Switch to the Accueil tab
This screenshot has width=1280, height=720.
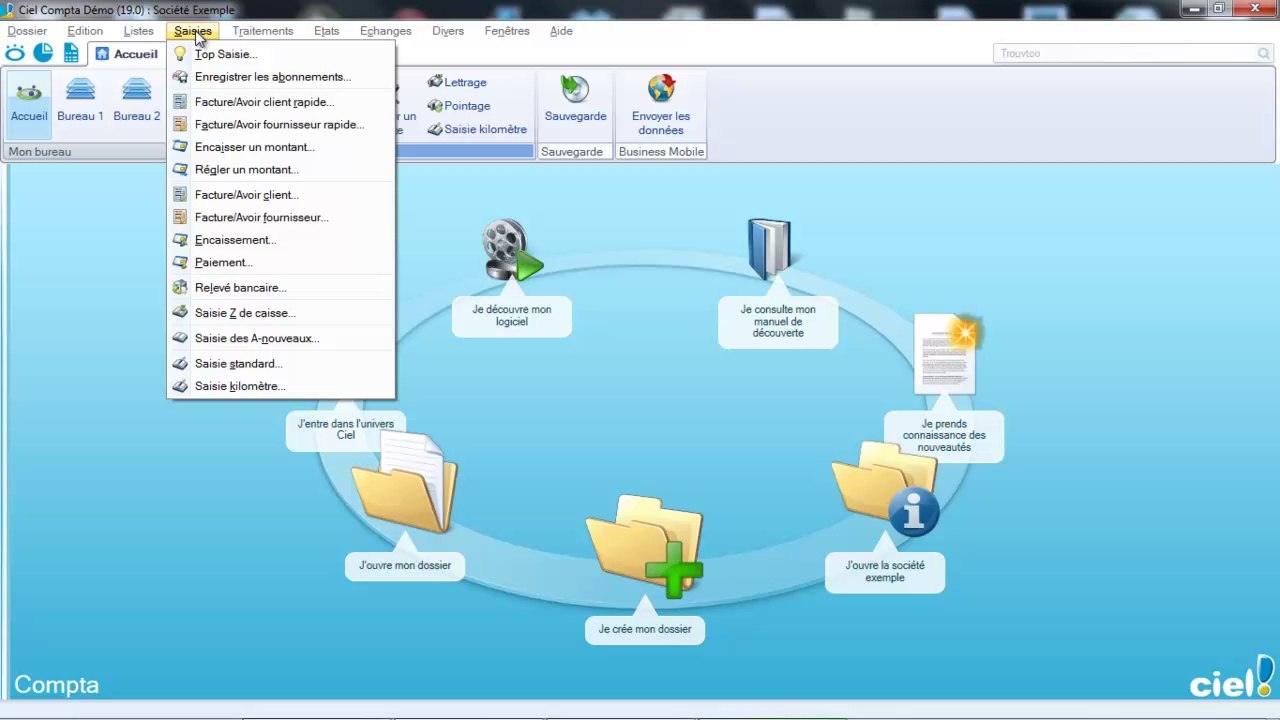[127, 54]
